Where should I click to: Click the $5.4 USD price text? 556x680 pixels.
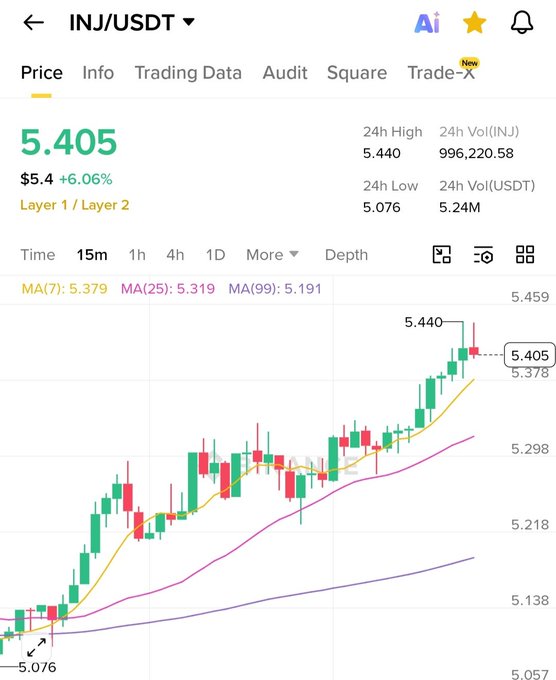(36, 179)
